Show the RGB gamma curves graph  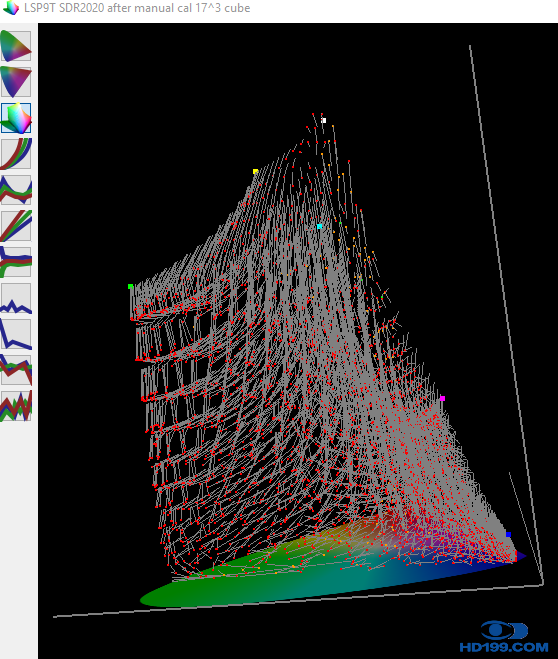(16, 154)
